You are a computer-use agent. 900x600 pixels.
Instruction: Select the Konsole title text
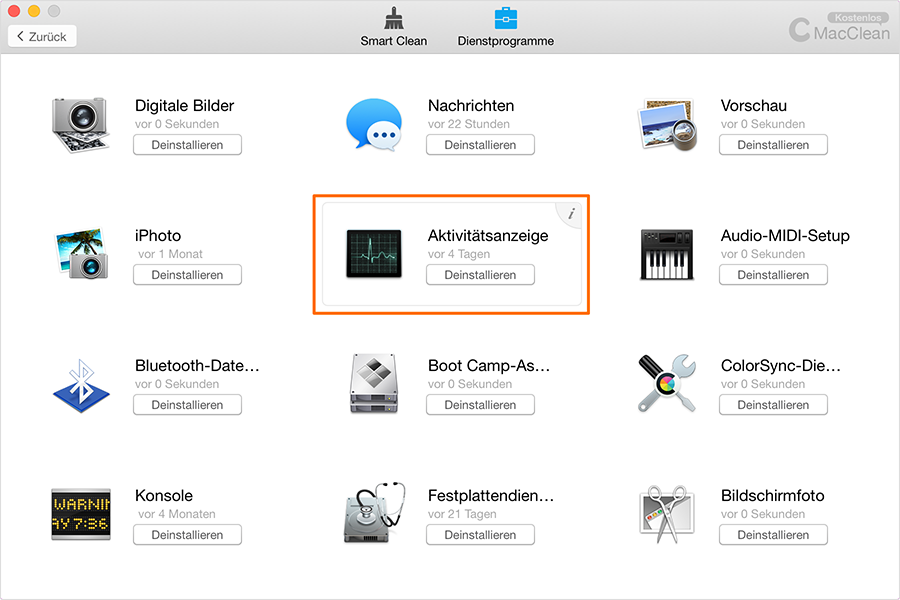(x=164, y=496)
